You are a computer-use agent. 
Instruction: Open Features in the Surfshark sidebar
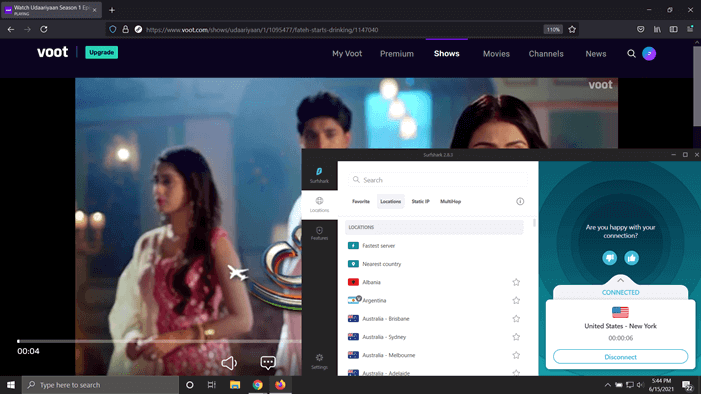(x=319, y=233)
